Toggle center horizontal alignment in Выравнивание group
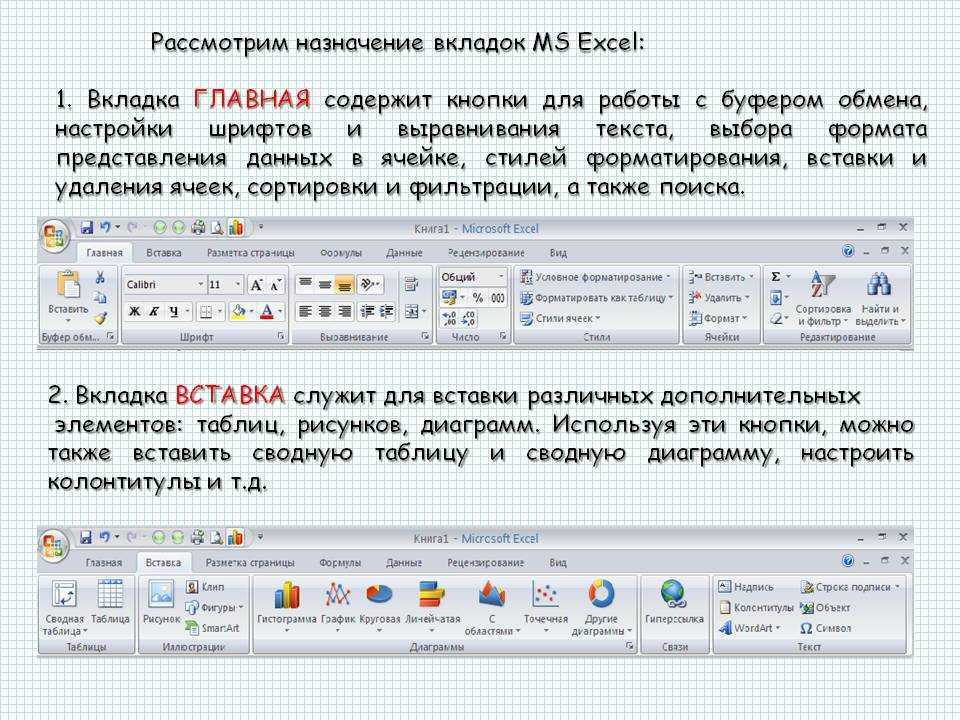Viewport: 960px width, 720px height. pos(324,312)
